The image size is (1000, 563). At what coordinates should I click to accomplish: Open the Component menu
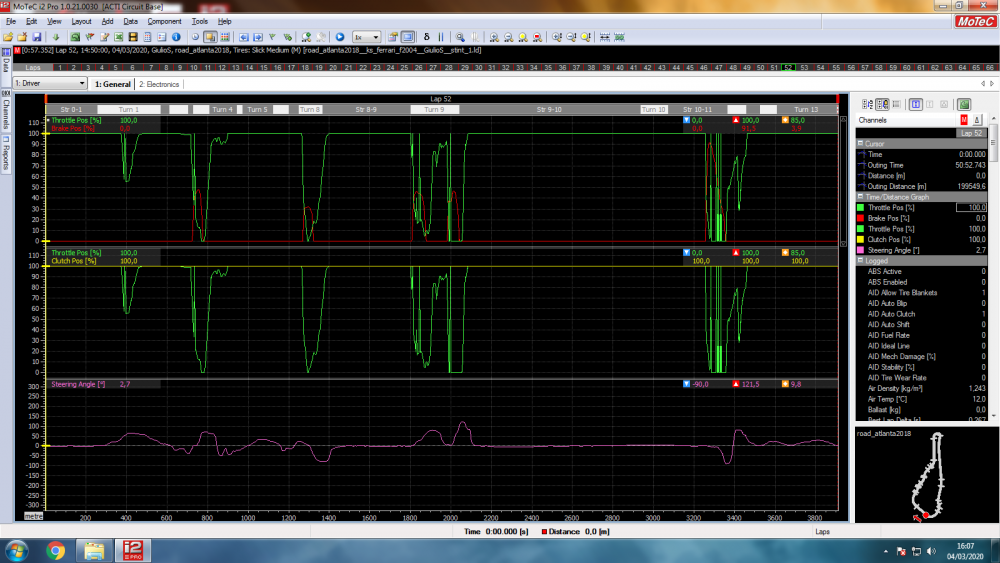click(x=165, y=21)
